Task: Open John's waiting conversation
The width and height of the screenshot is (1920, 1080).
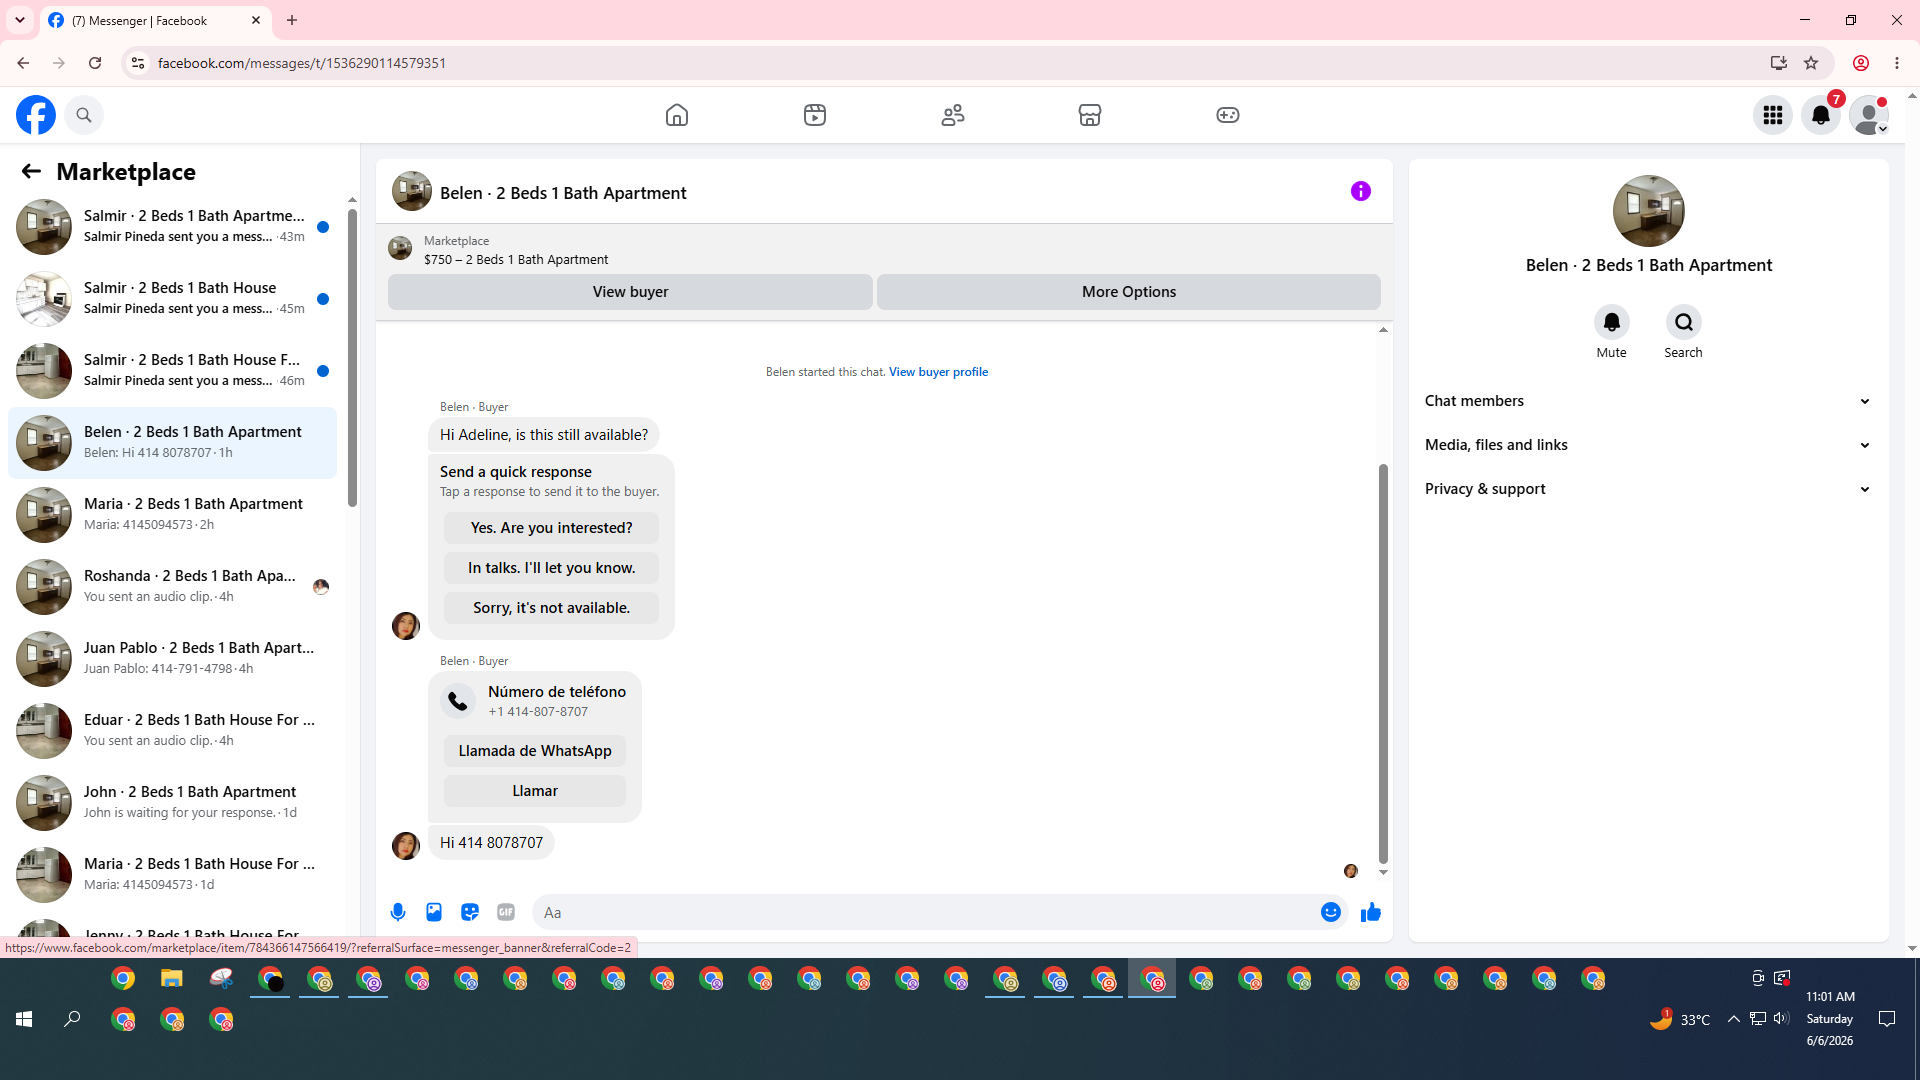Action: [173, 803]
